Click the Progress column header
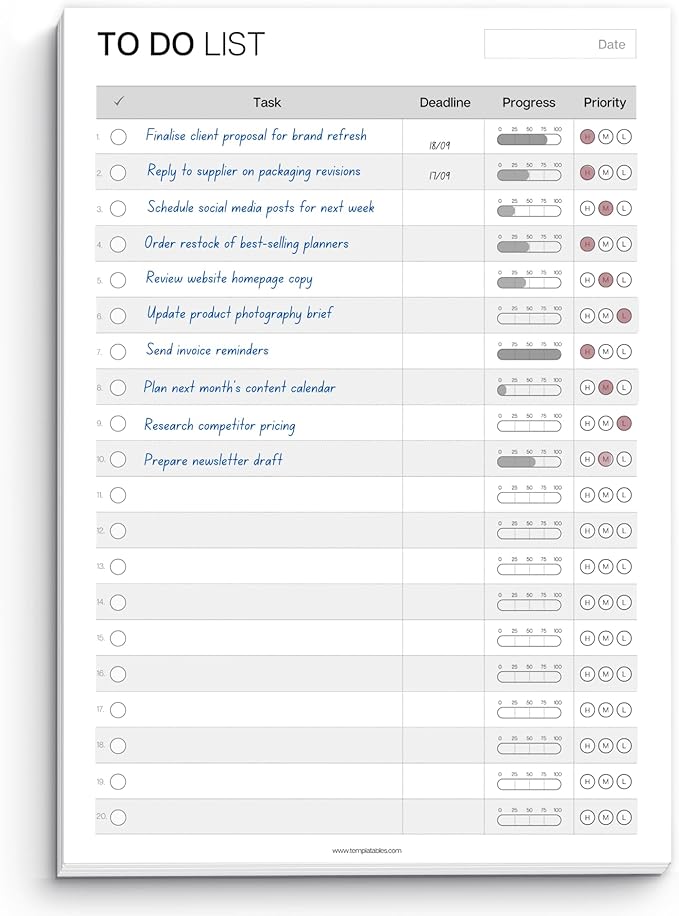679x916 pixels. [x=529, y=103]
